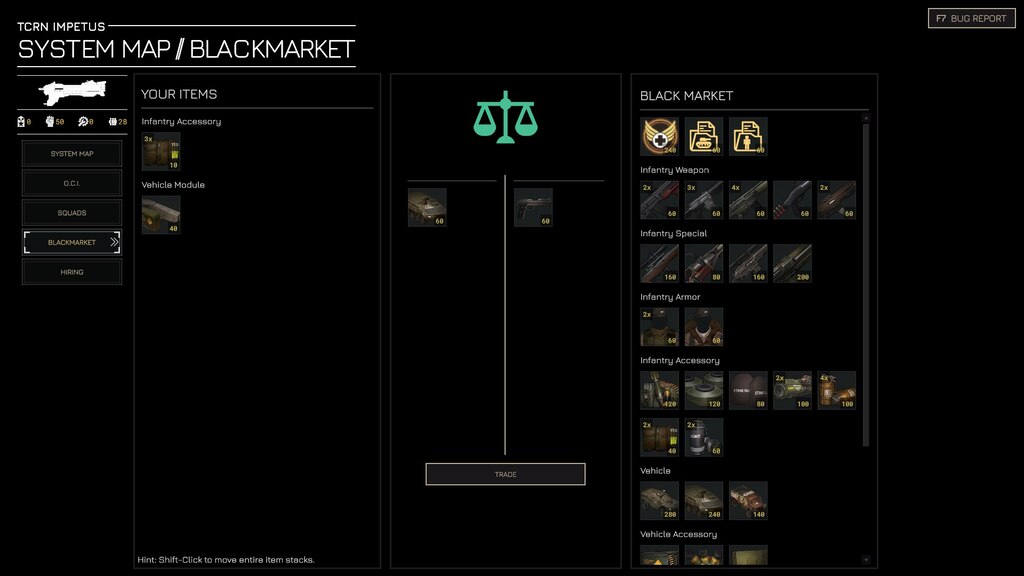This screenshot has width=1024, height=576.
Task: Remove the vehicle from your offer side
Action: (x=427, y=207)
